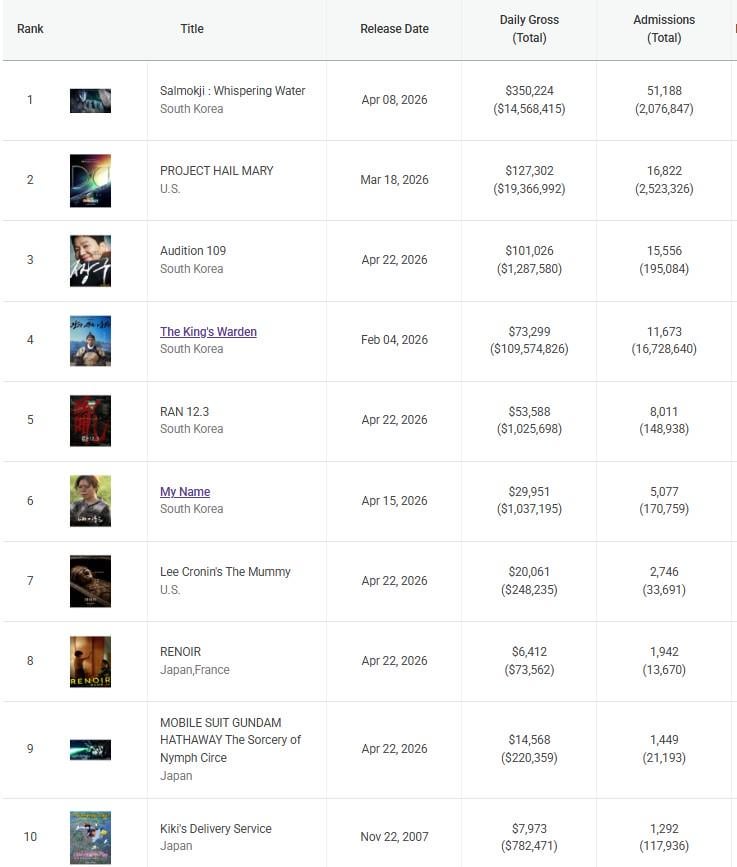Screen dimensions: 737x867
Task: Open the Salmokji: Whispering Water poster thumbnail
Action: point(90,100)
